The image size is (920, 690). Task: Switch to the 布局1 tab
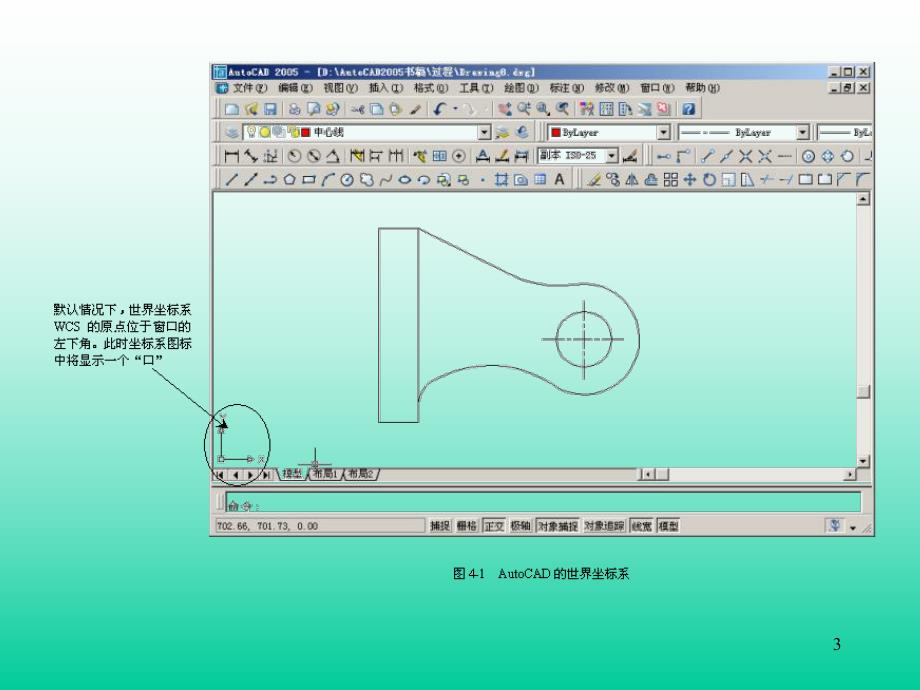326,473
